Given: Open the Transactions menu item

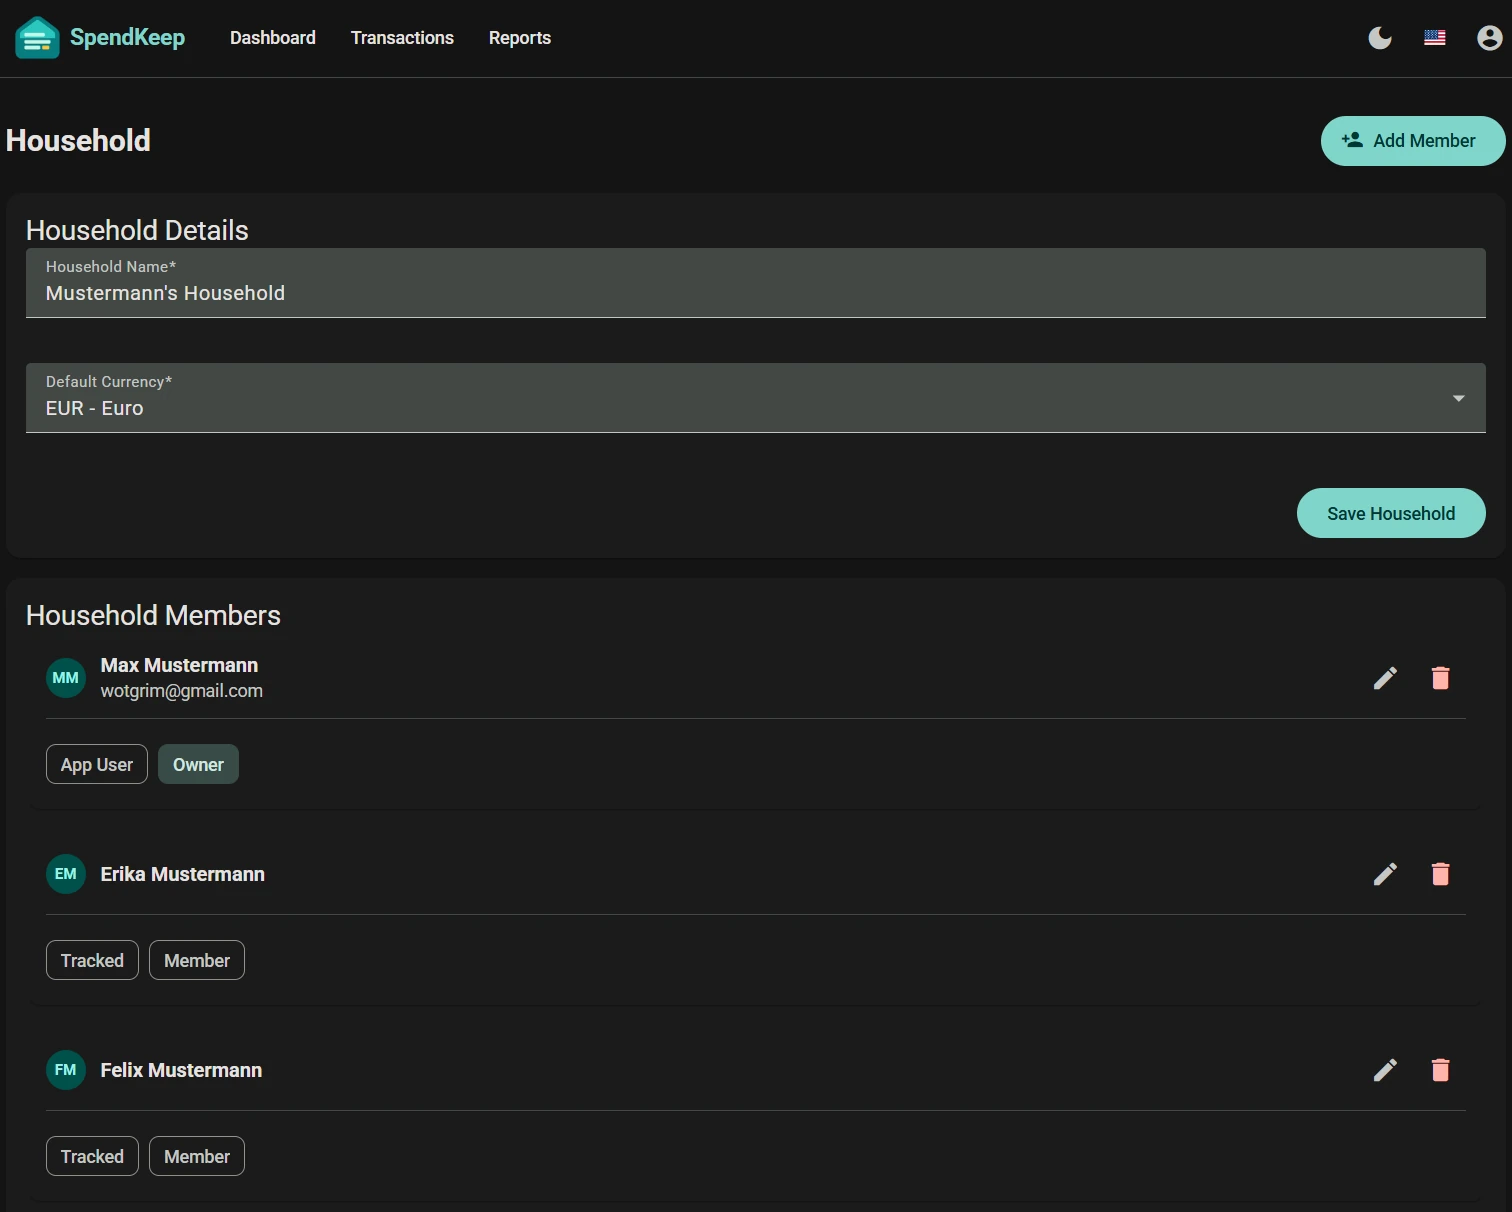Looking at the screenshot, I should (x=402, y=38).
